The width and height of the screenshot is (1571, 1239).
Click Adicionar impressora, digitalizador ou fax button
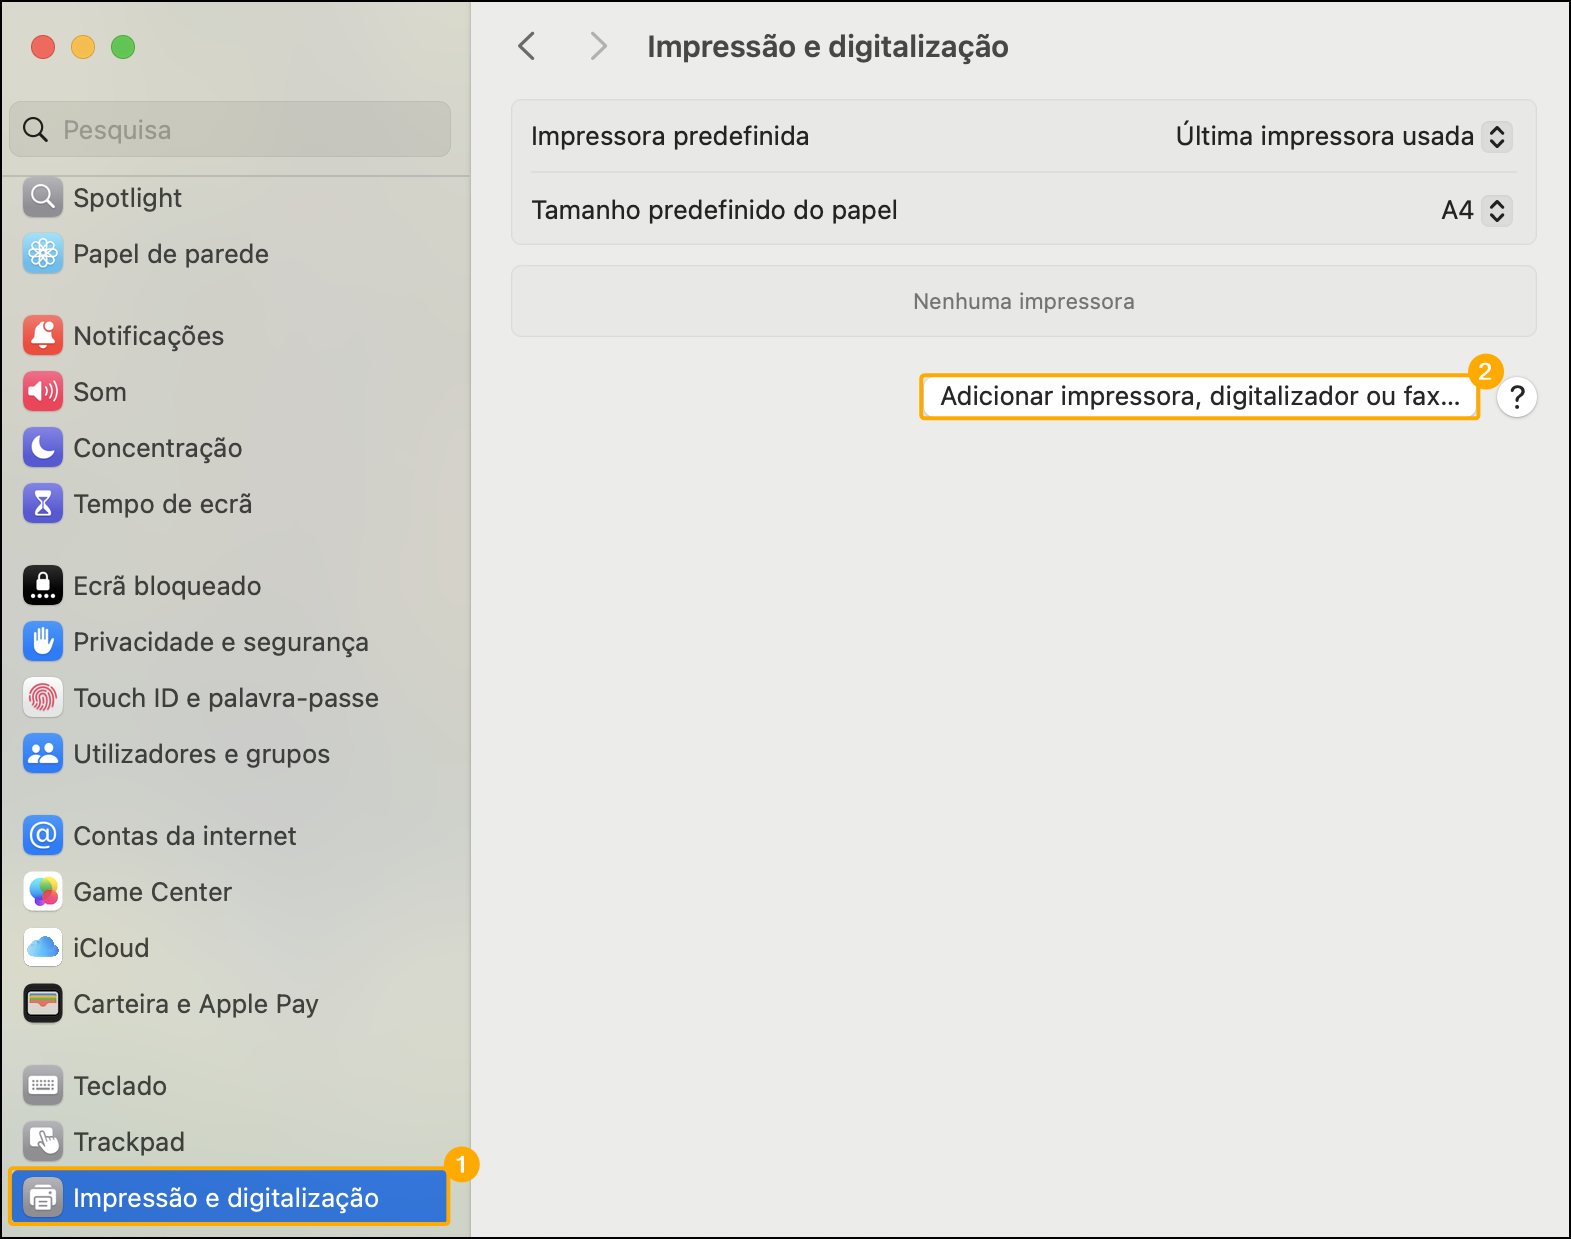pos(1199,397)
